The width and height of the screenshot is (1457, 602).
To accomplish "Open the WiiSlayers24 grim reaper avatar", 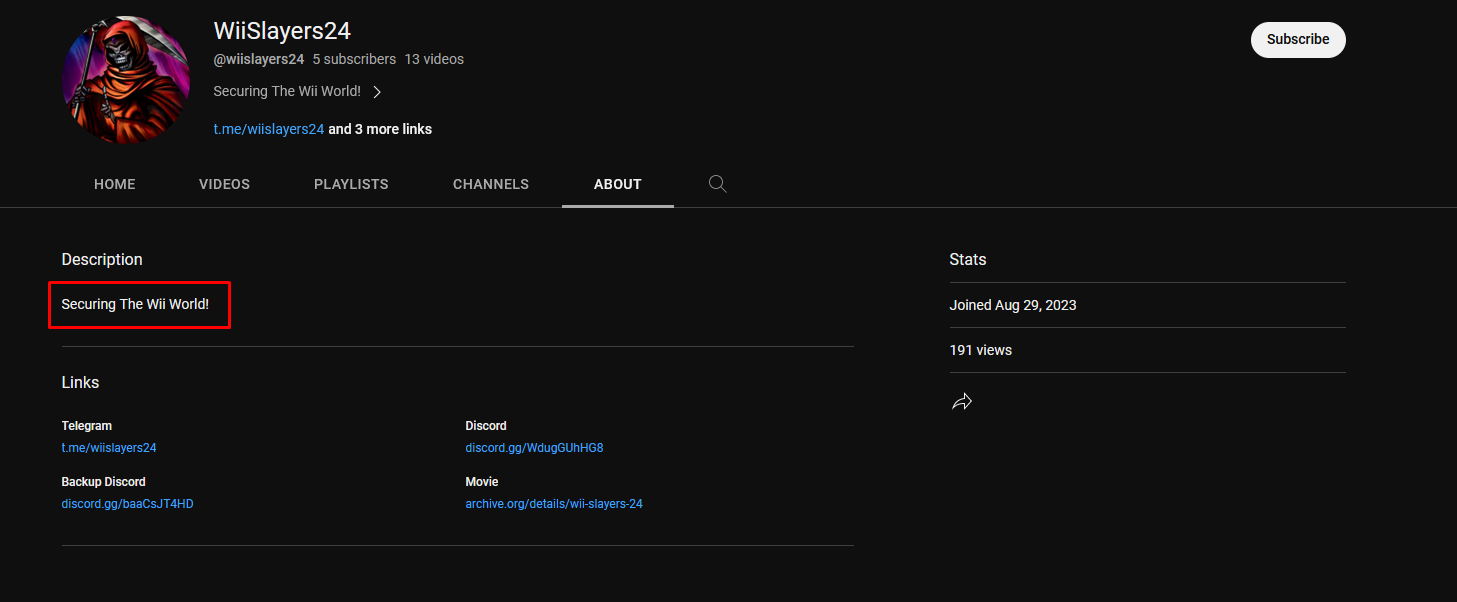I will [x=126, y=80].
